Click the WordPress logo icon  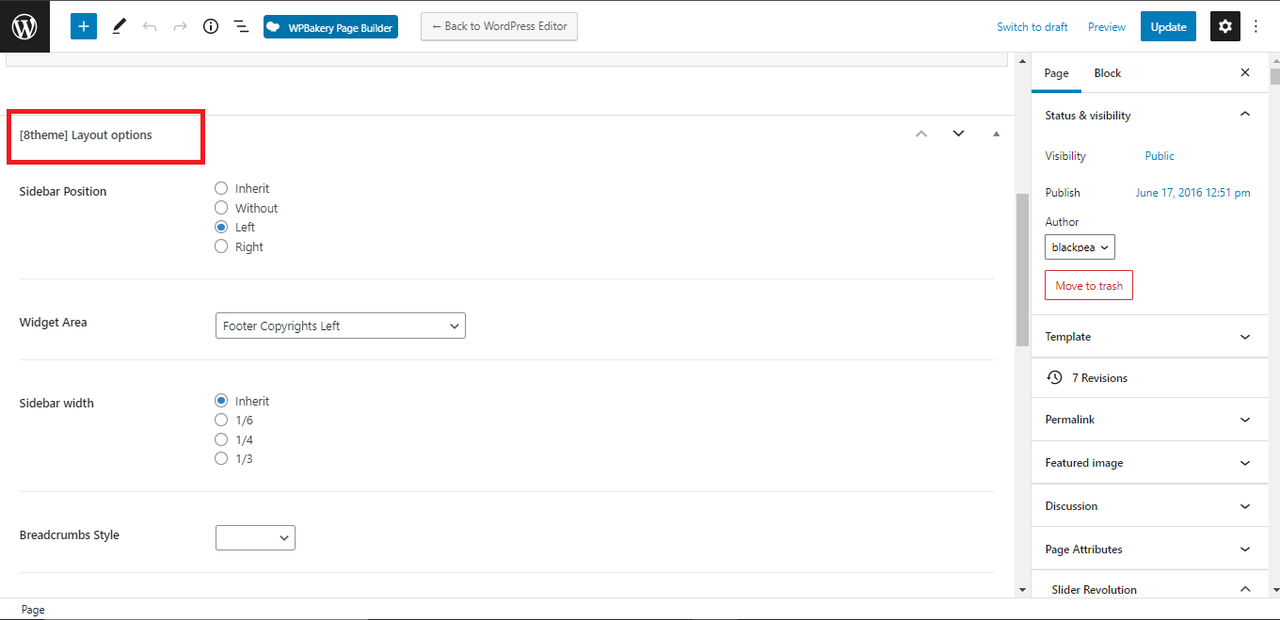click(25, 26)
